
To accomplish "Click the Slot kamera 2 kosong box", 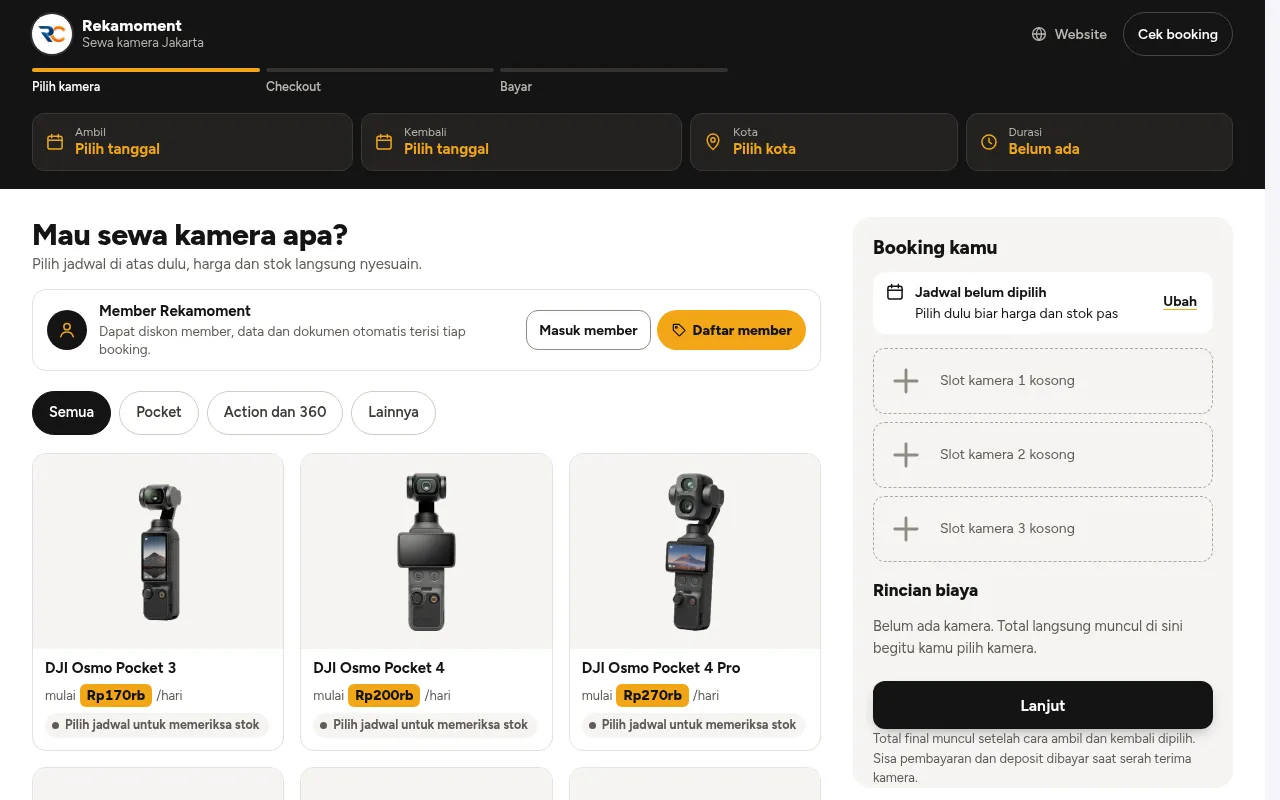I will [1043, 455].
